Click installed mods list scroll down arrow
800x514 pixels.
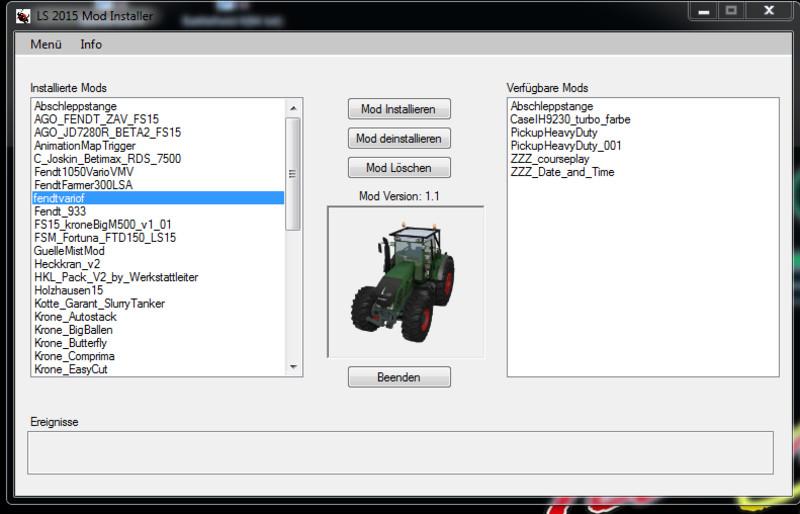coord(293,368)
